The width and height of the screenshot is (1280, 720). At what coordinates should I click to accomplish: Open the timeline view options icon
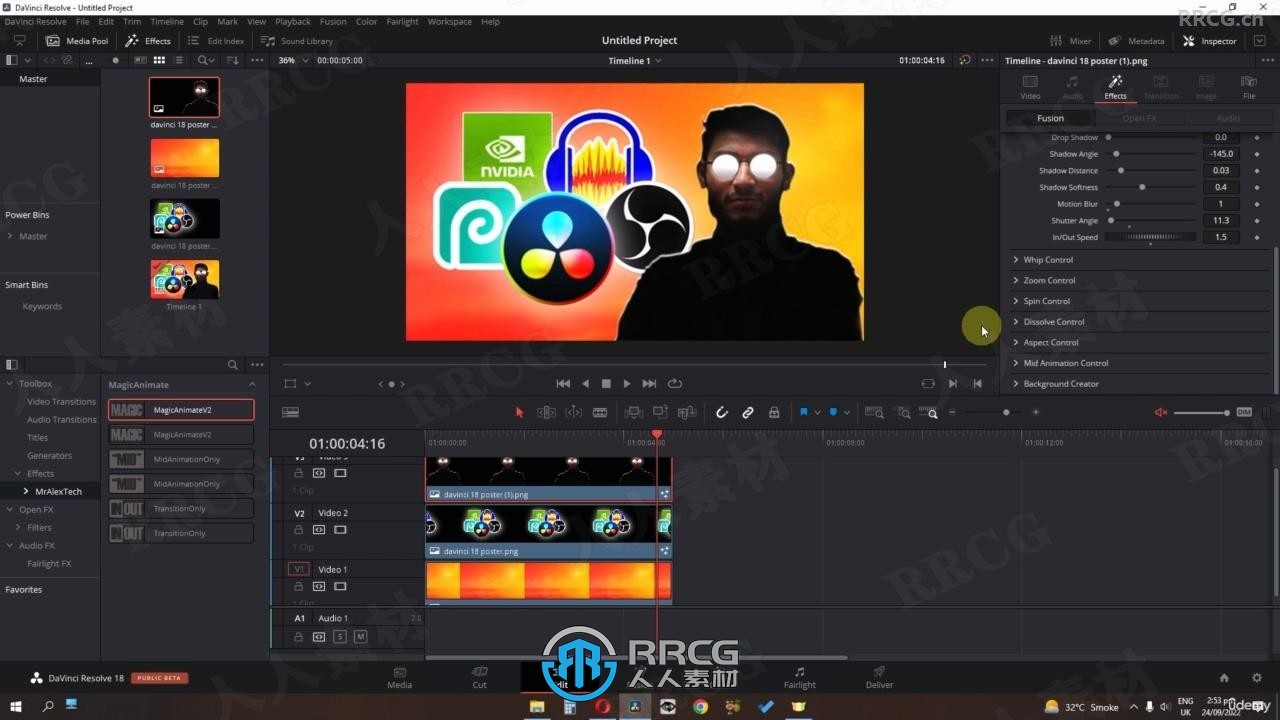pyautogui.click(x=290, y=412)
